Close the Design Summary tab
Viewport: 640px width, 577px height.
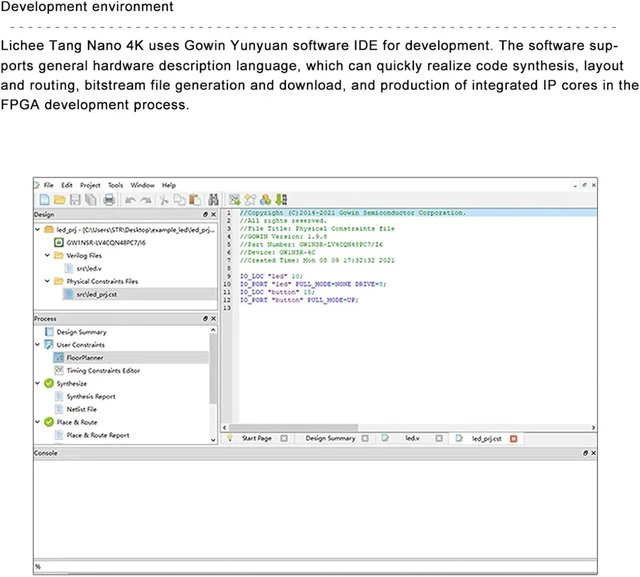(x=365, y=438)
